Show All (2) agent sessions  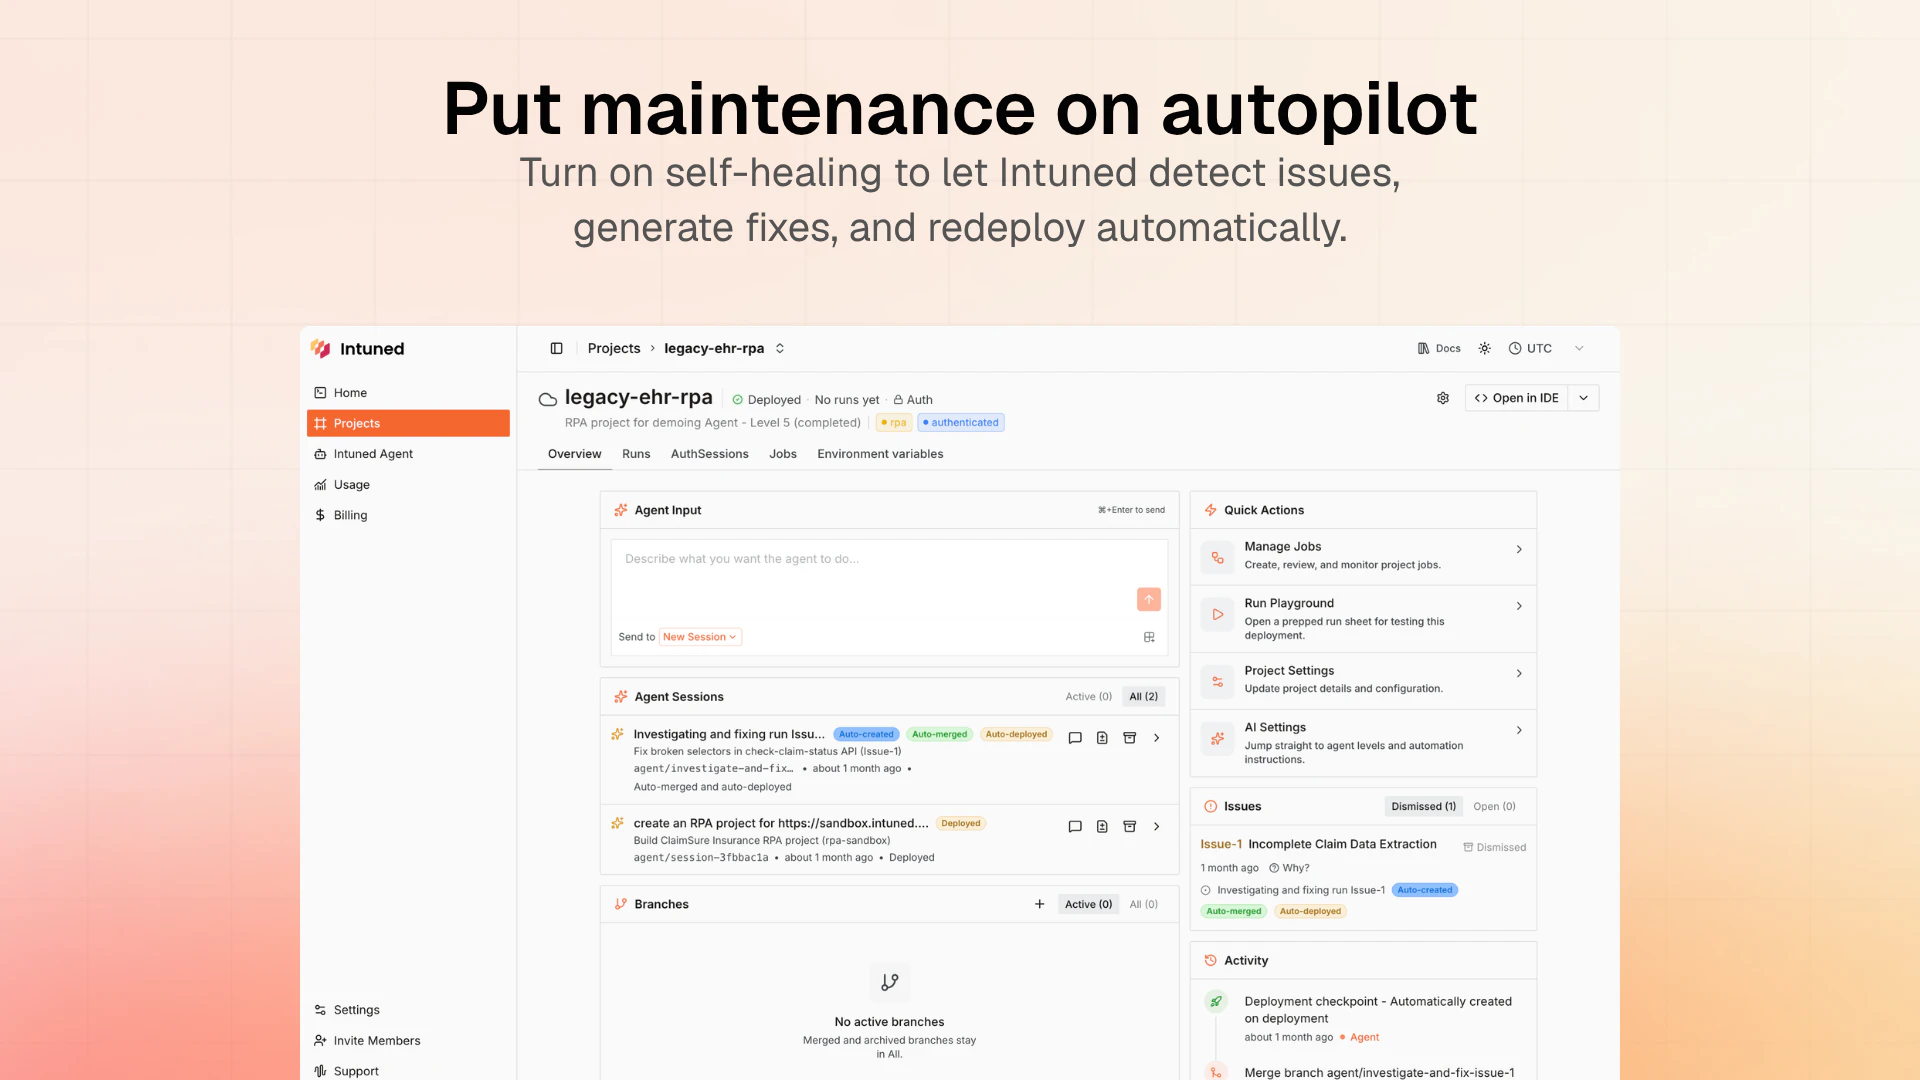(1144, 697)
